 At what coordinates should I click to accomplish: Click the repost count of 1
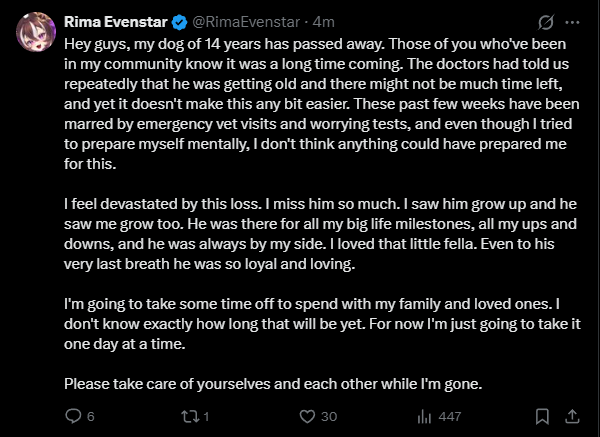[206, 416]
